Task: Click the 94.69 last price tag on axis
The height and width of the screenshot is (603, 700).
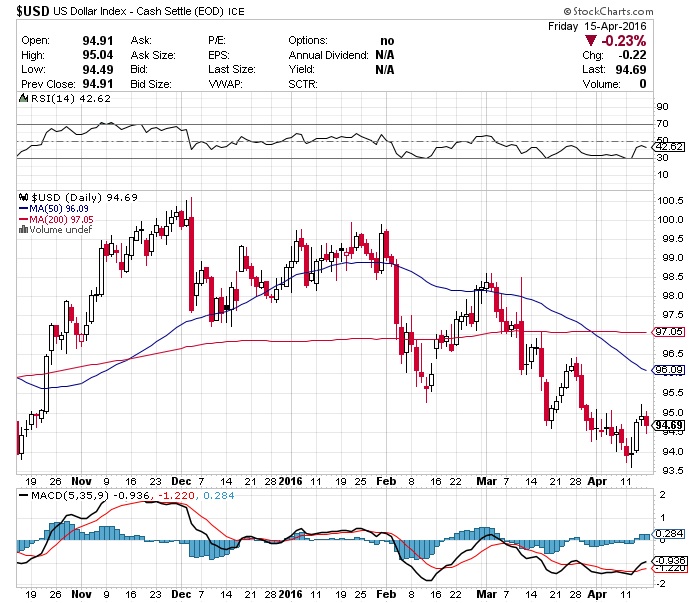Action: tap(669, 425)
